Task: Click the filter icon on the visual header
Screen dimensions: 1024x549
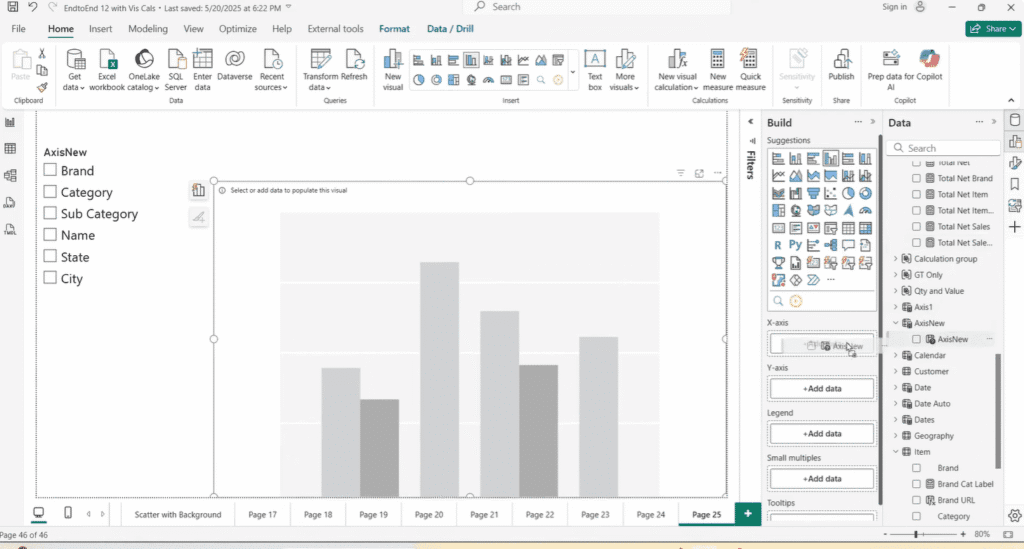Action: pyautogui.click(x=680, y=173)
